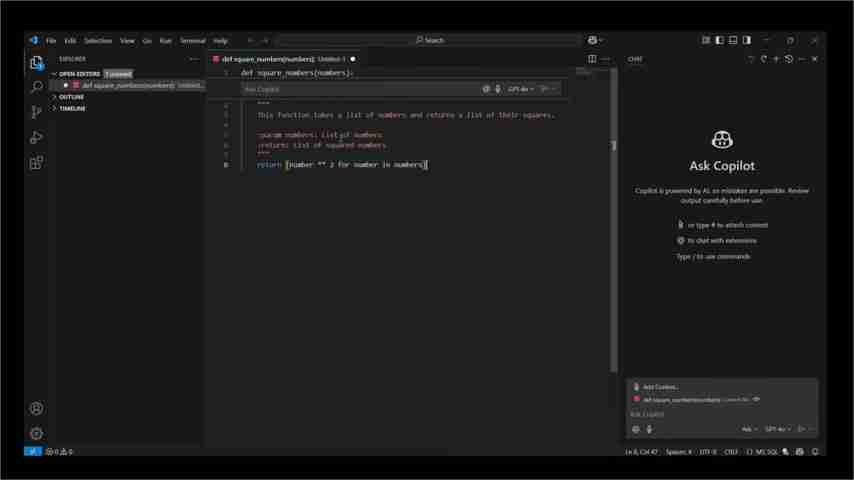Click Spaces indentation in status bar
Viewport: 854px width, 480px height.
[x=678, y=452]
